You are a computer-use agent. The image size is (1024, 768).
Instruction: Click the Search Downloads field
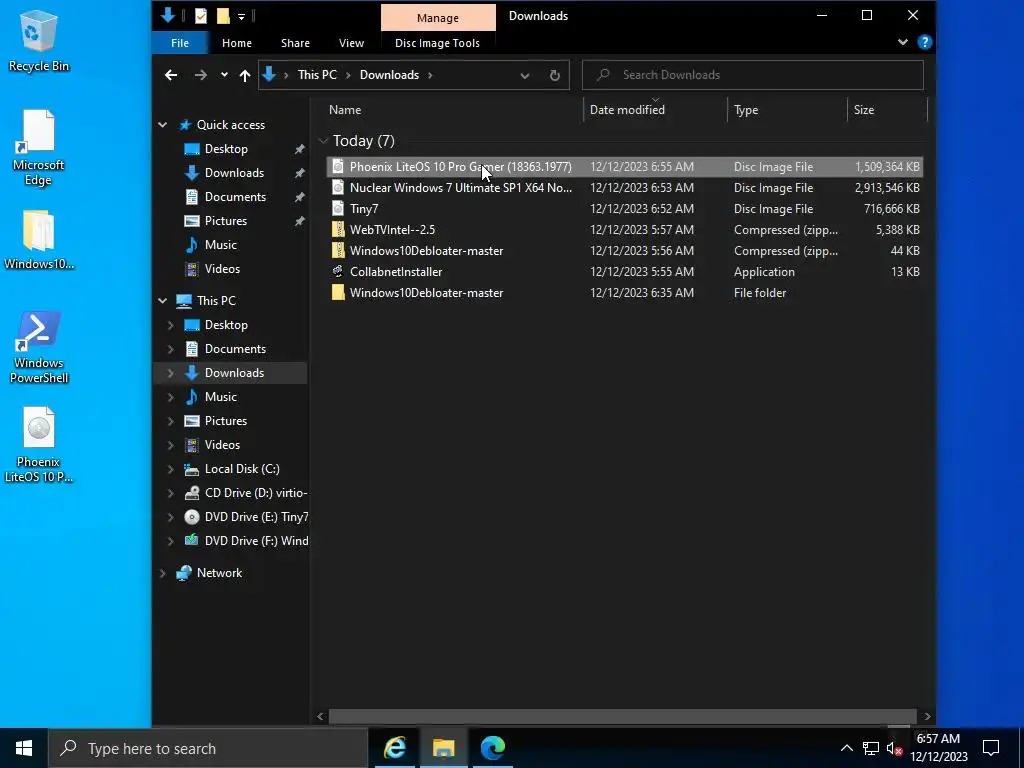coord(752,75)
